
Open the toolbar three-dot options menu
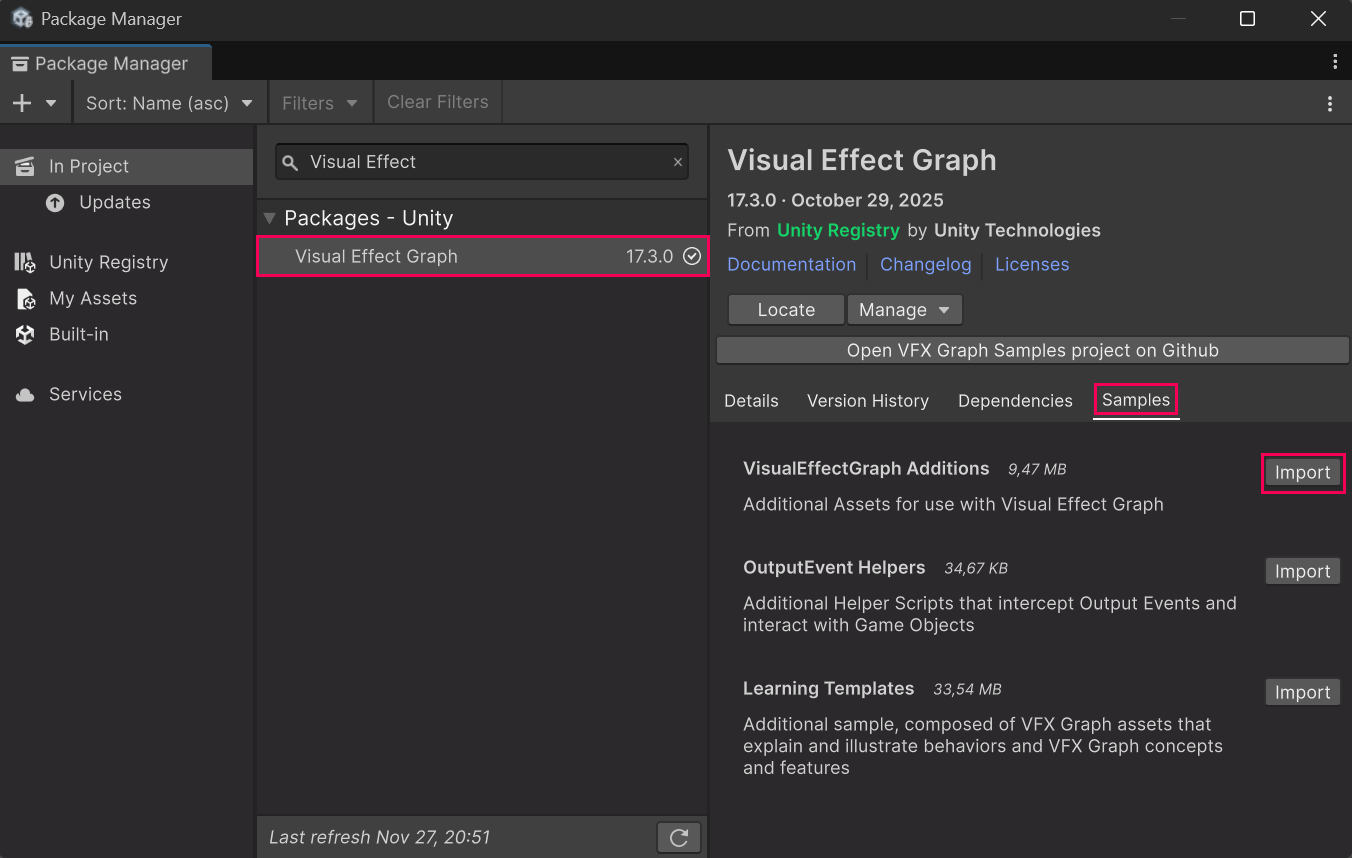pyautogui.click(x=1329, y=103)
